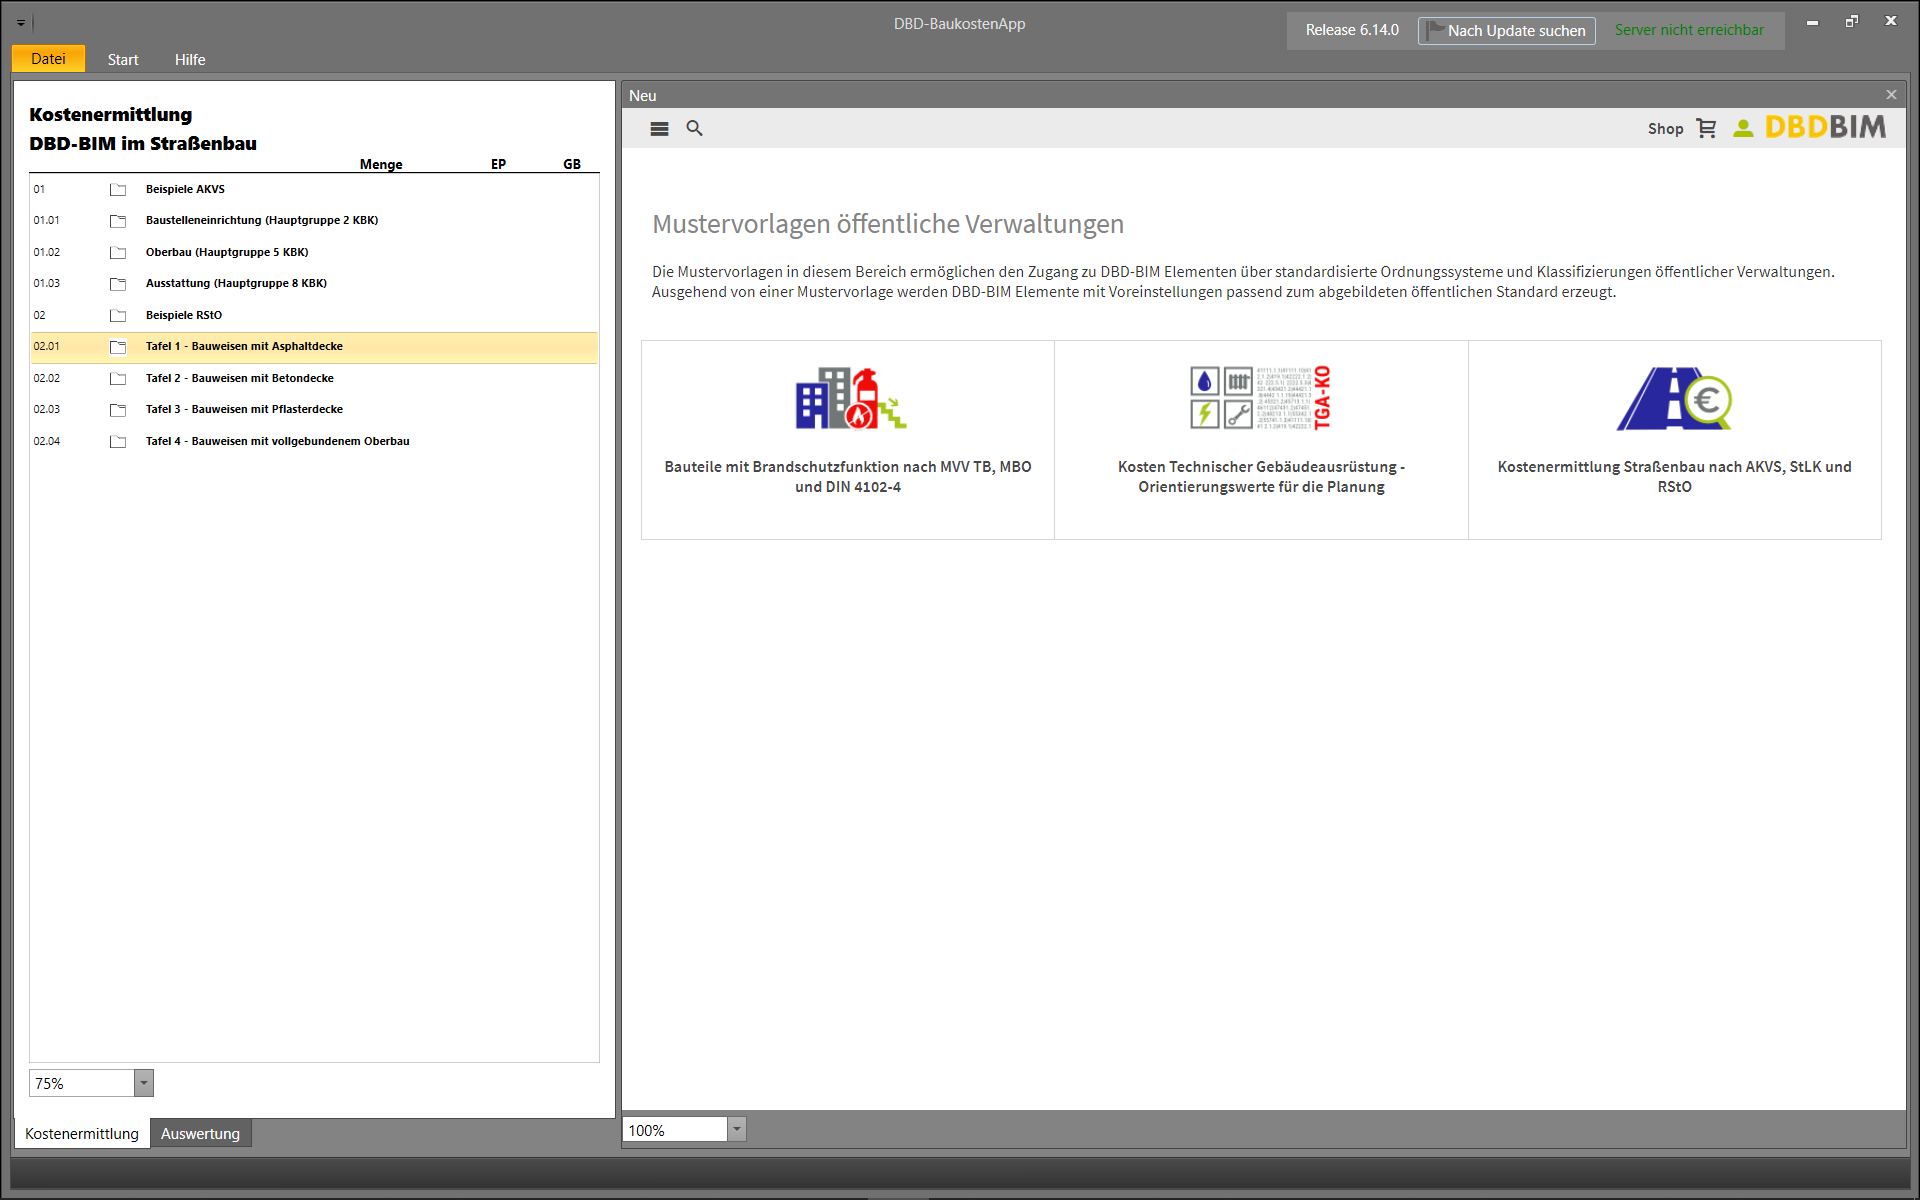Click position number 02.01
This screenshot has width=1920, height=1200.
pyautogui.click(x=47, y=347)
